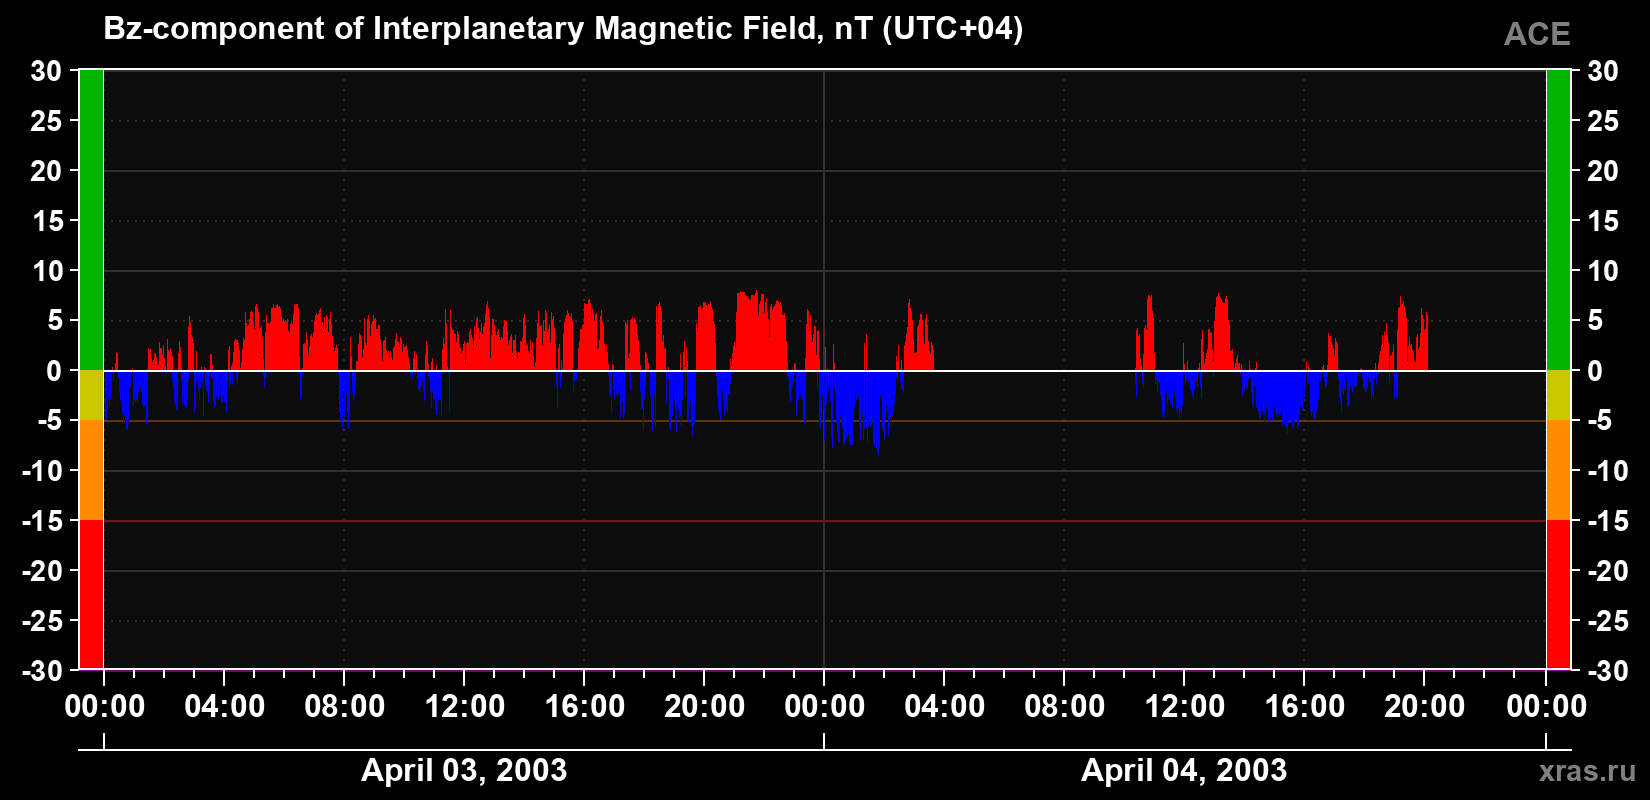
Task: Click the -5 label on the left axis
Action: pyautogui.click(x=50, y=421)
